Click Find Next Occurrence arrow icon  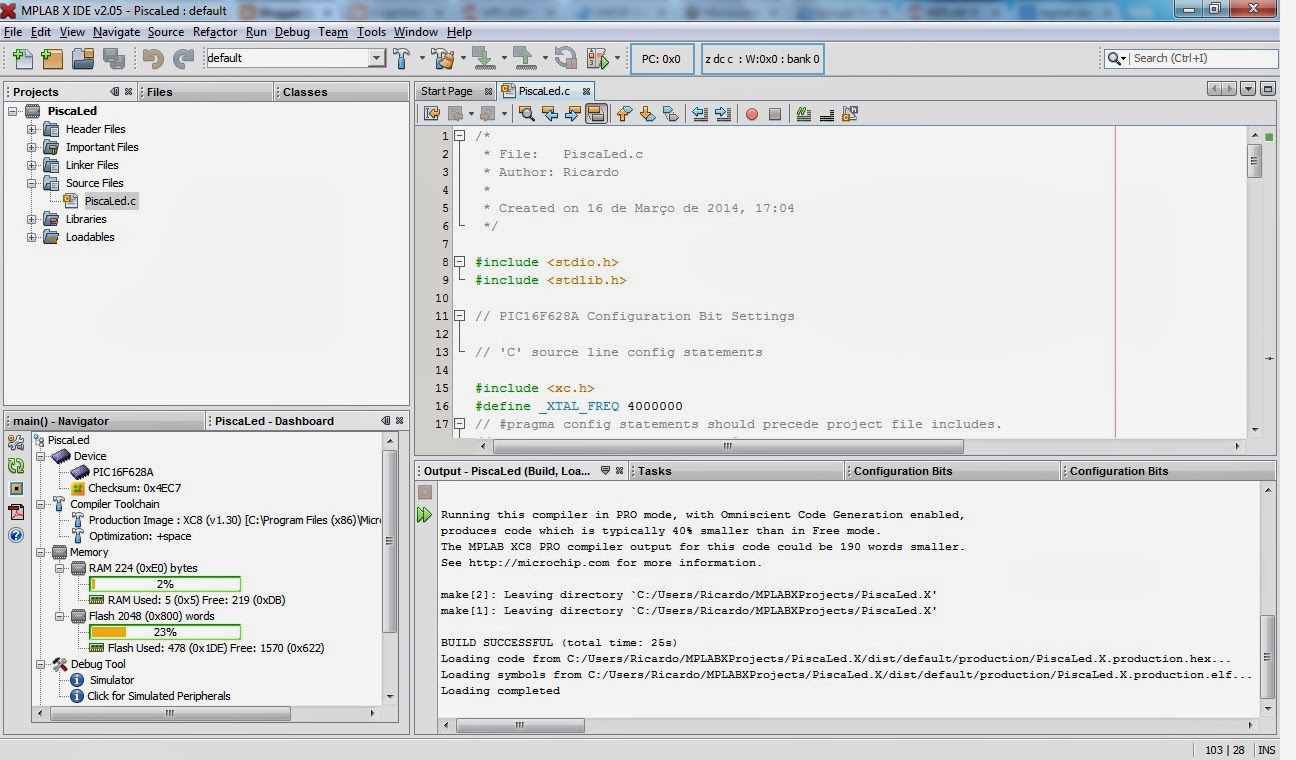coord(572,114)
